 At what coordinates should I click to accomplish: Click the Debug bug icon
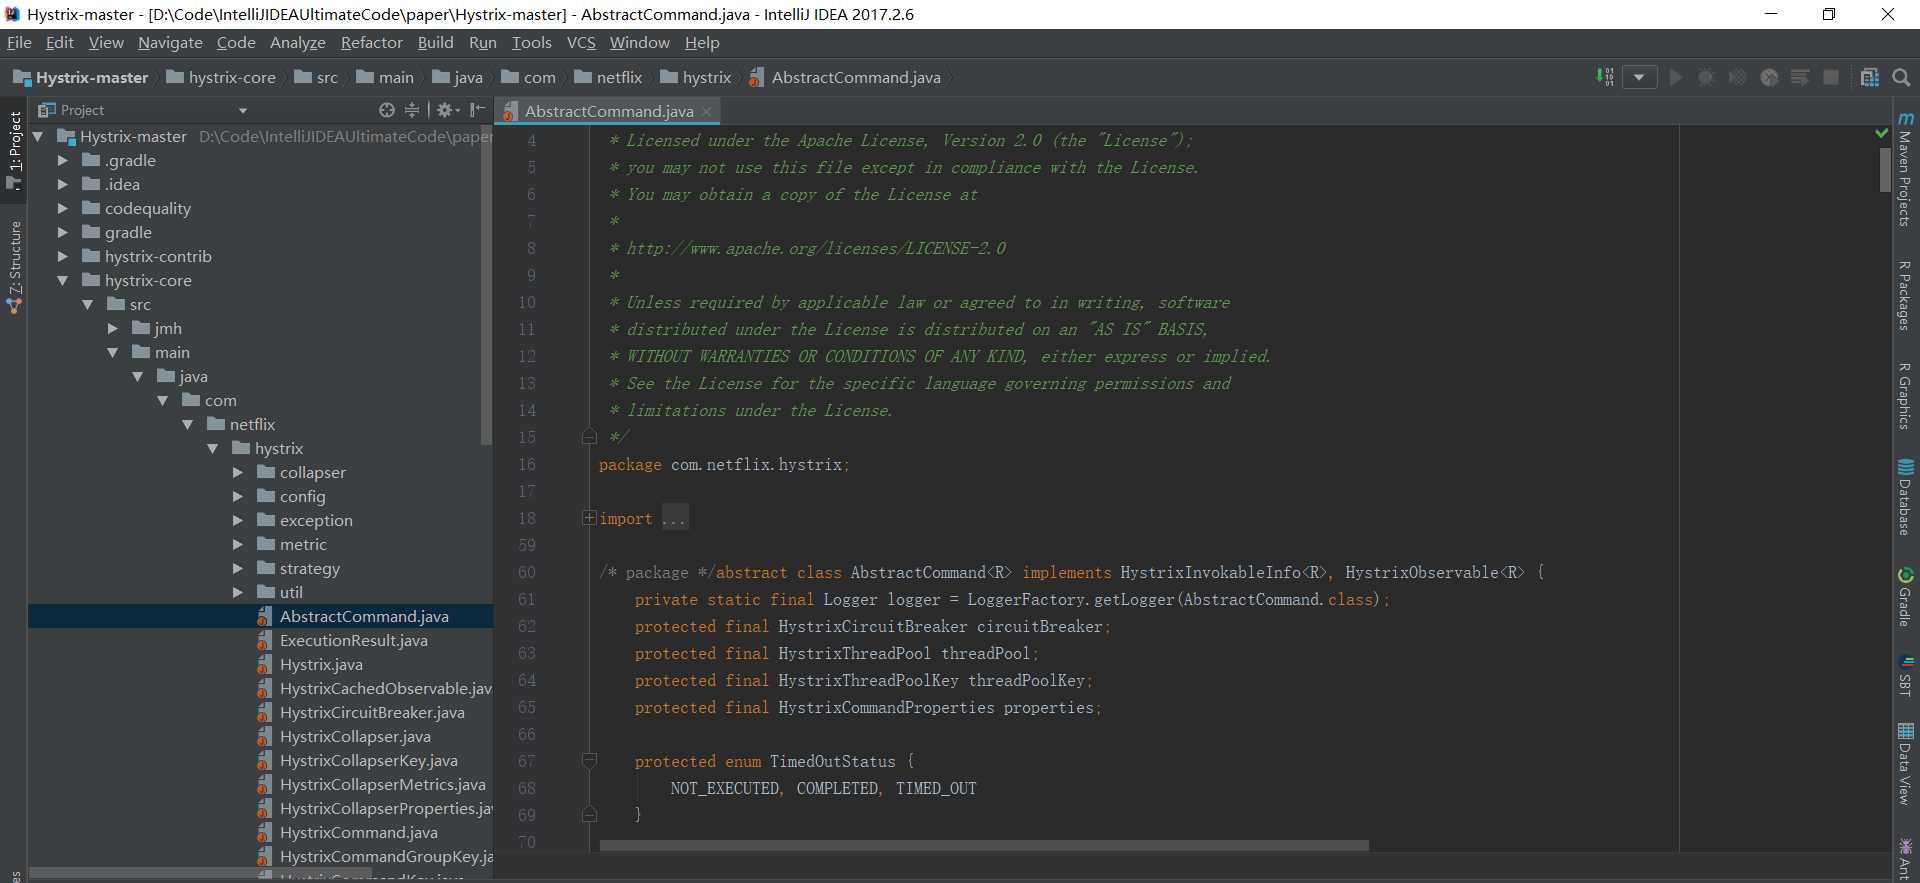click(x=1706, y=77)
